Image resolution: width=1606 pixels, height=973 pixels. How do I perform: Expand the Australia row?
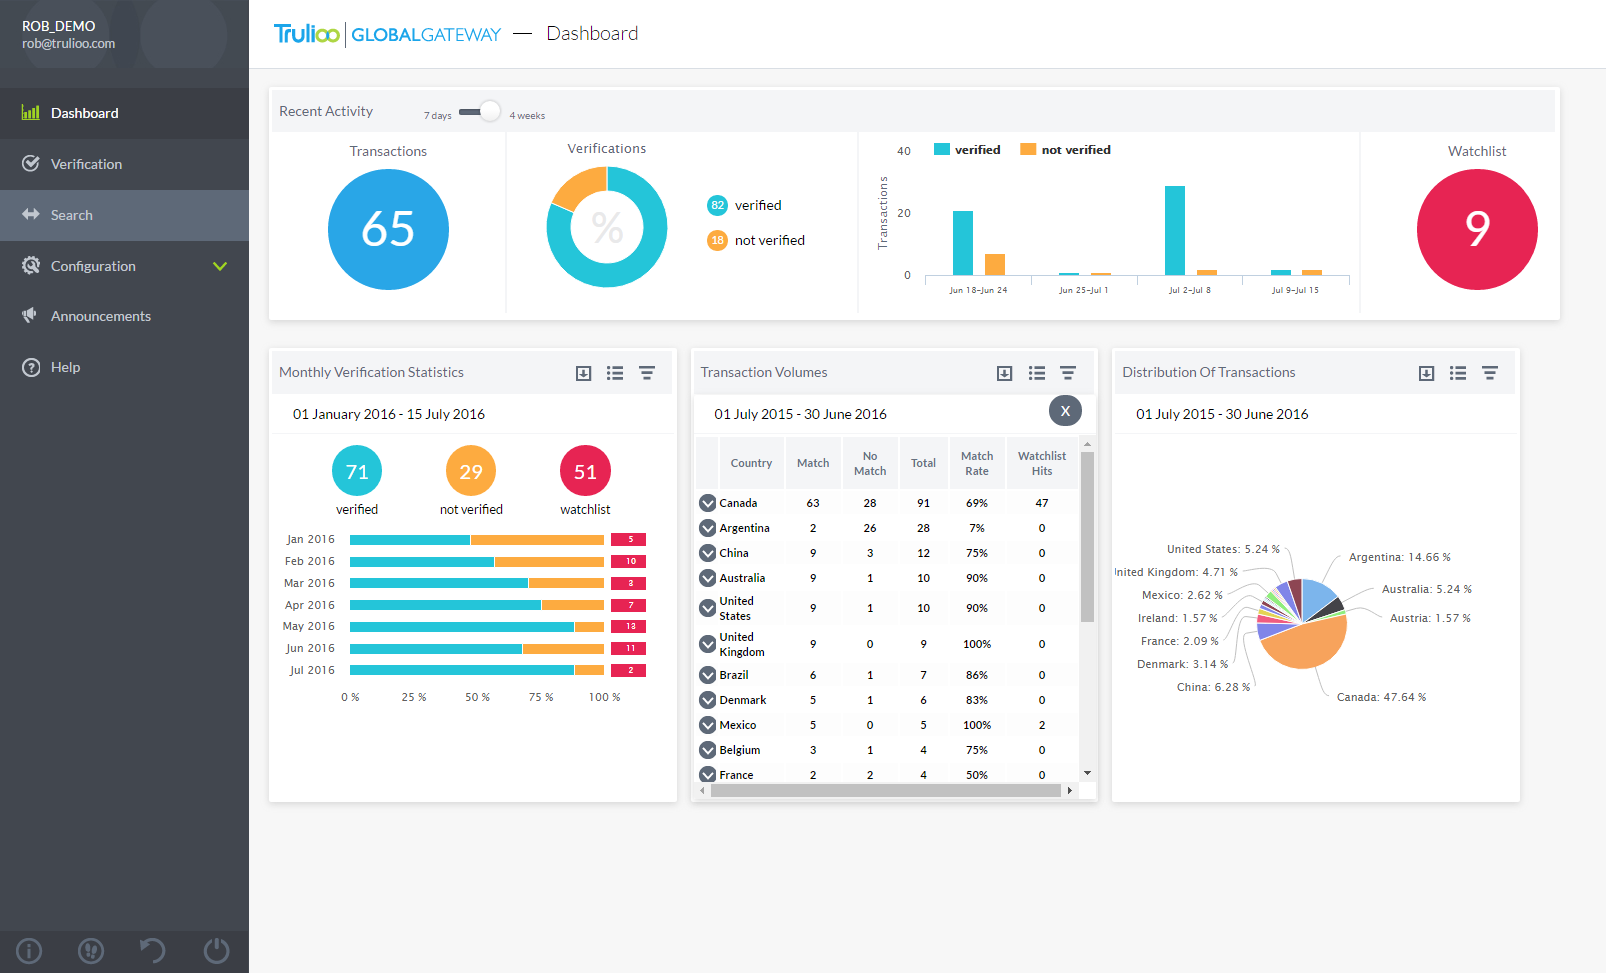(708, 578)
